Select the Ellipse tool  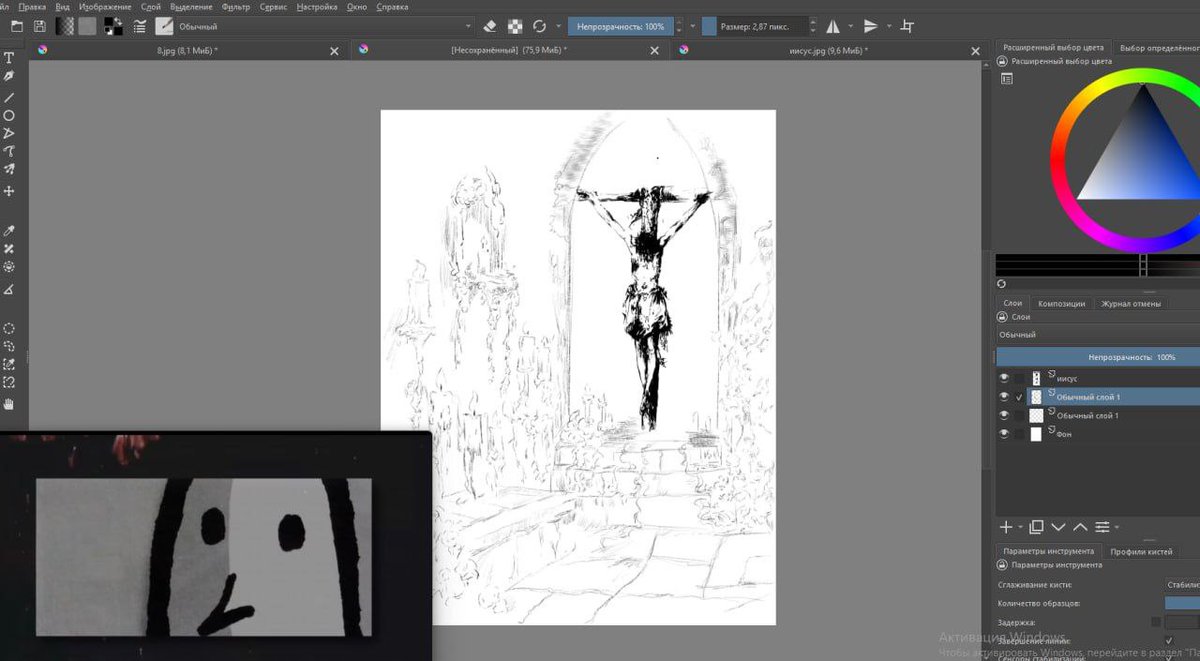click(x=9, y=116)
